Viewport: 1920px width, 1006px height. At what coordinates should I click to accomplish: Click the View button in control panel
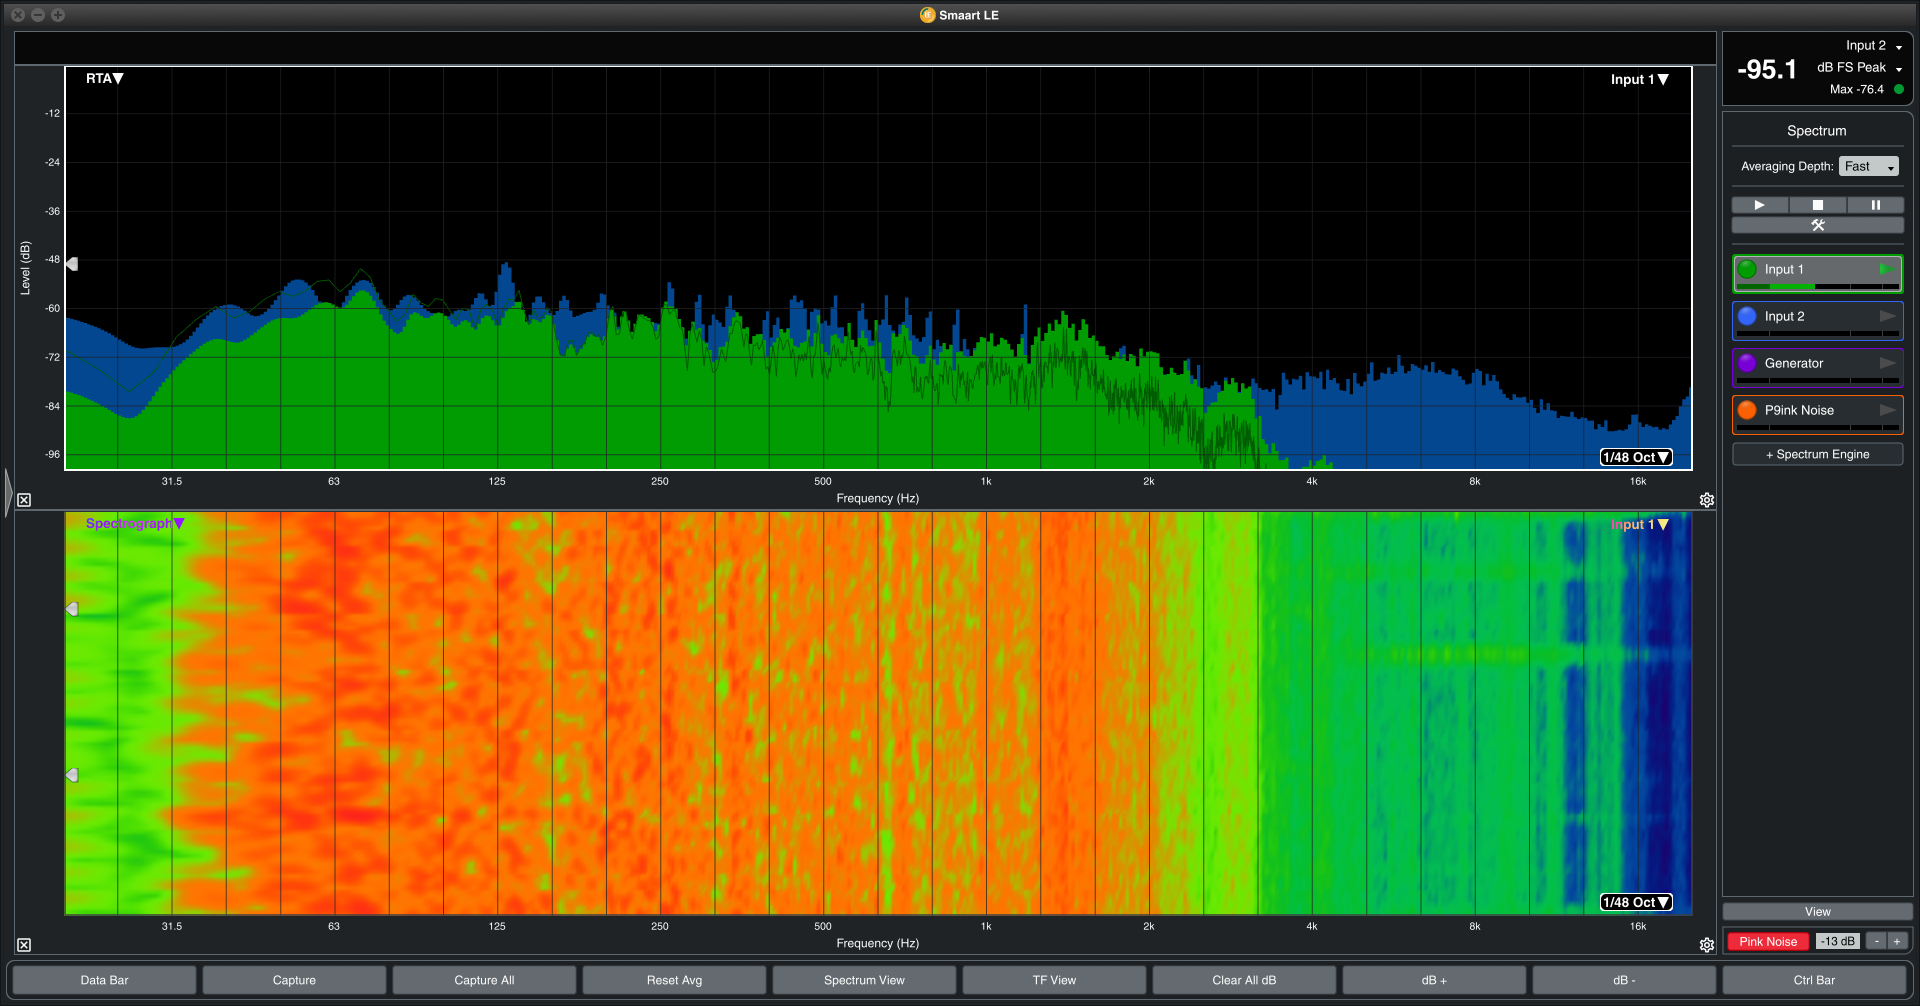tap(1817, 911)
